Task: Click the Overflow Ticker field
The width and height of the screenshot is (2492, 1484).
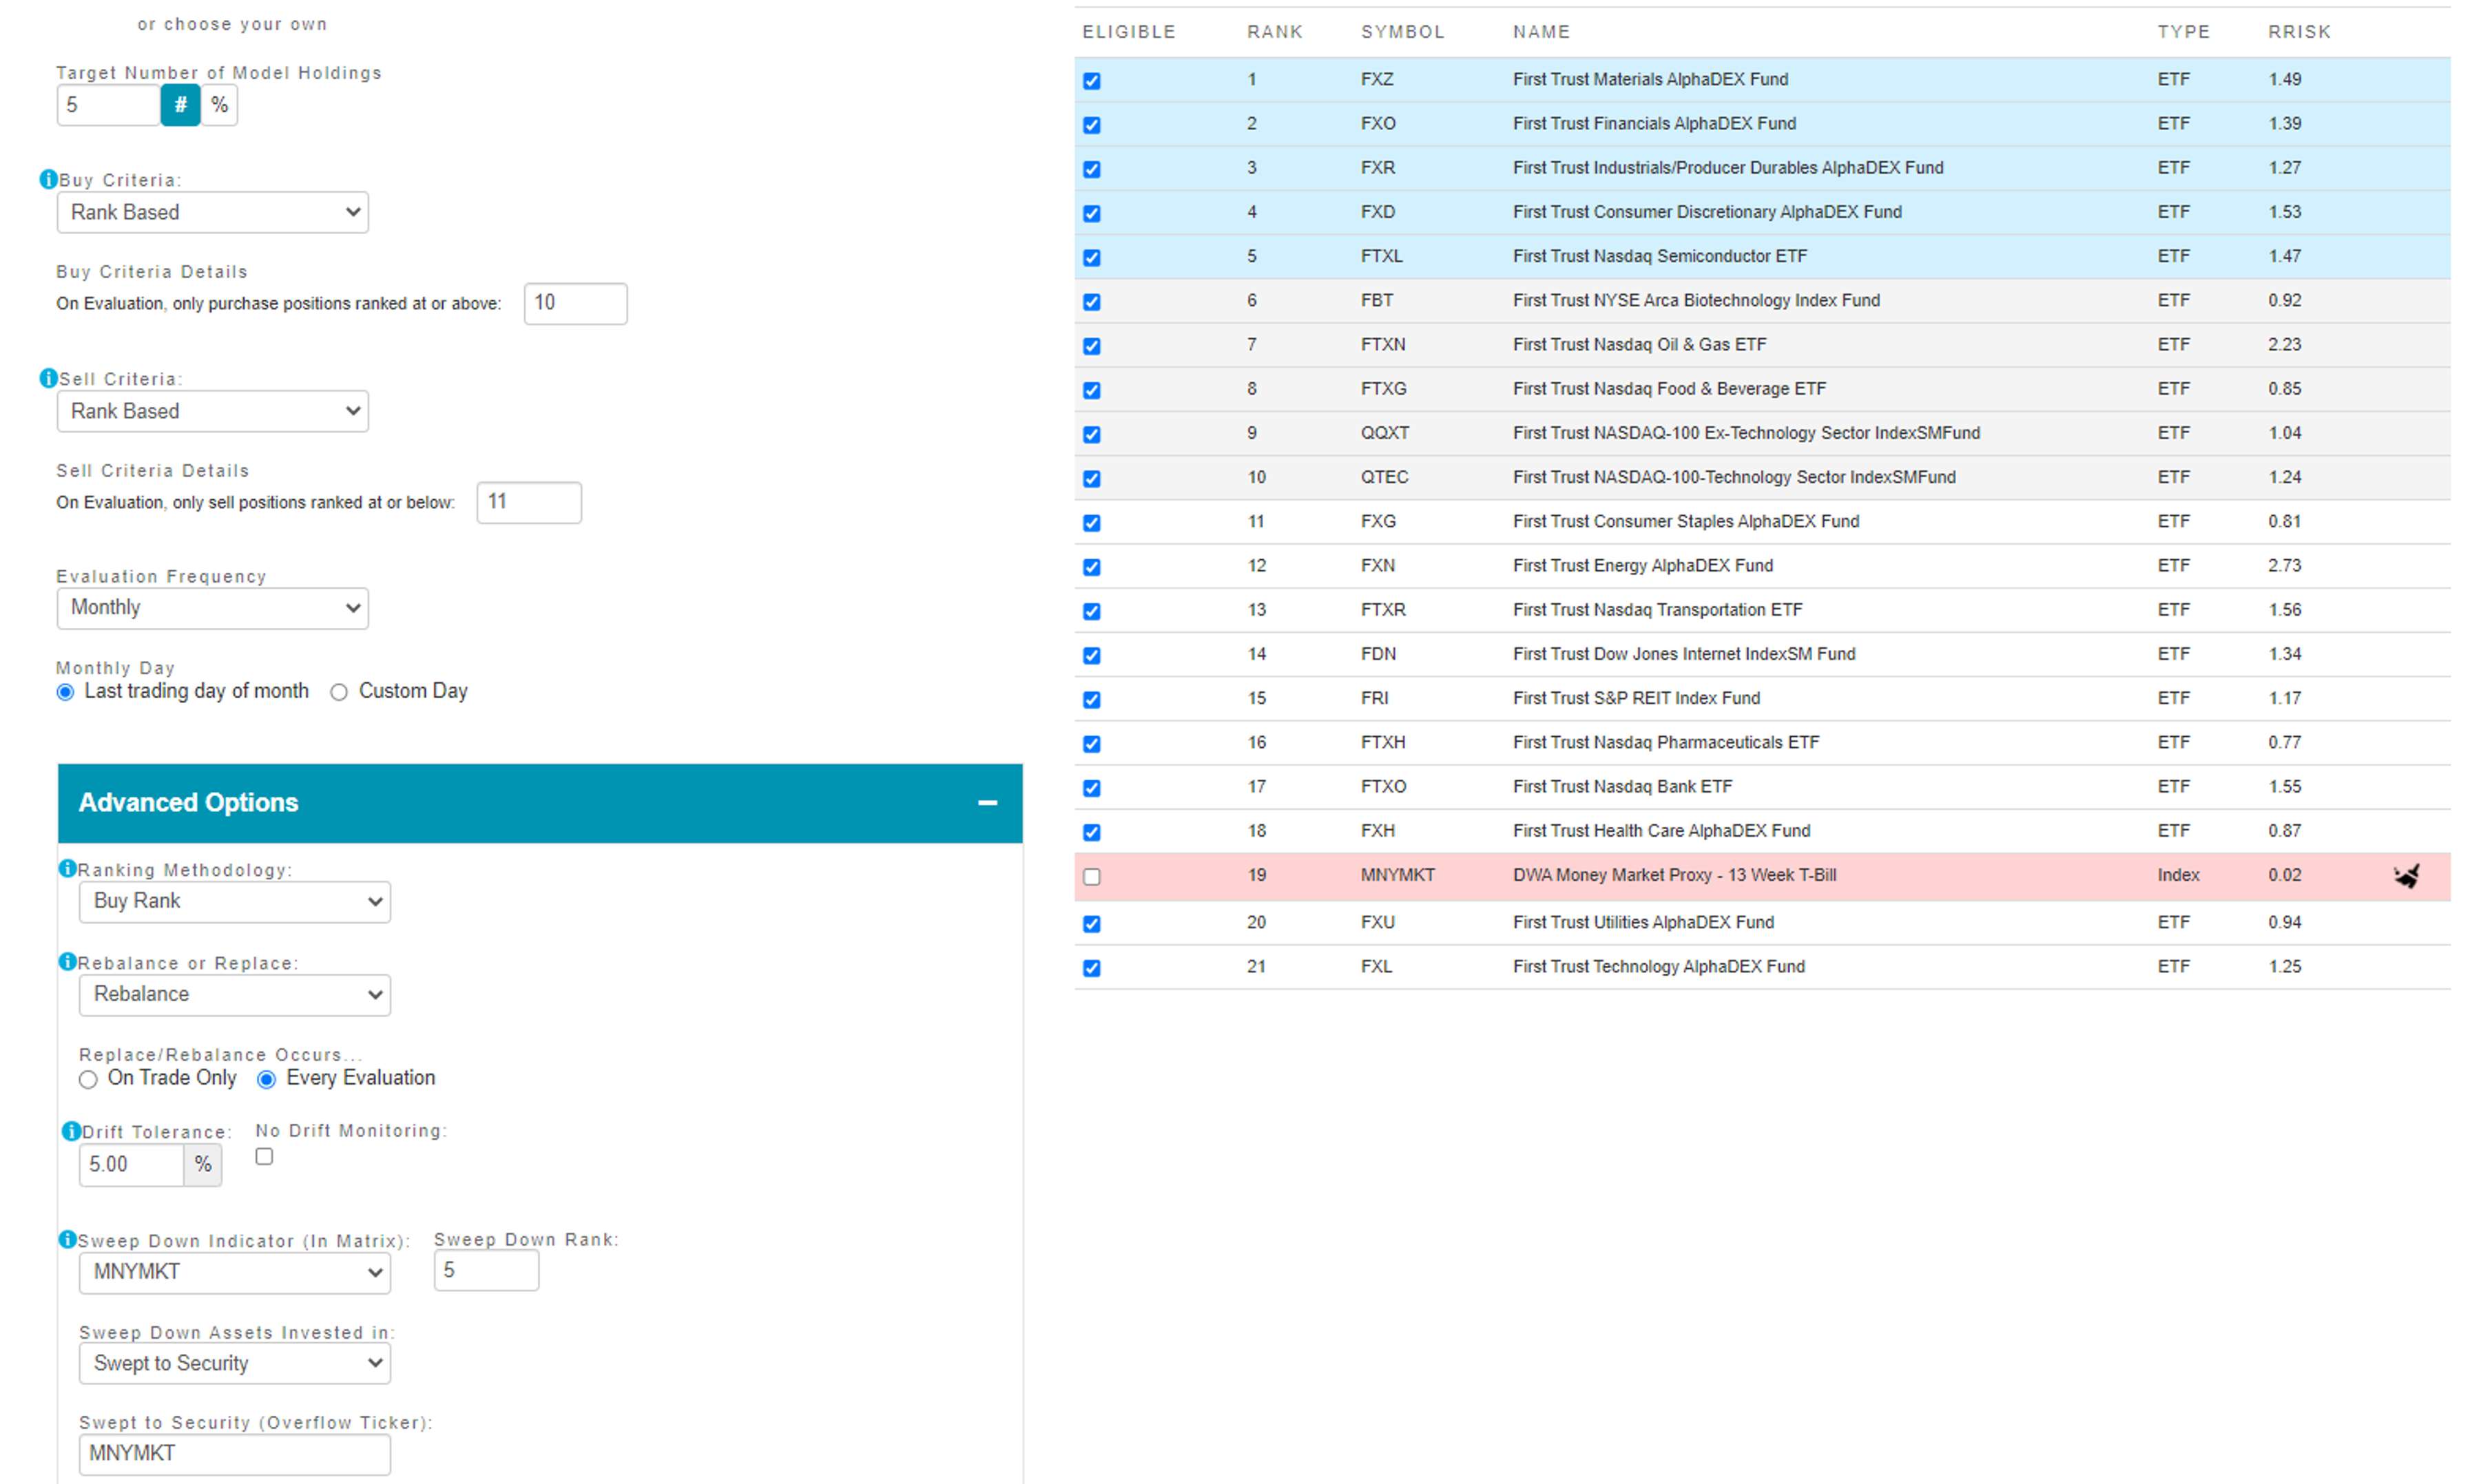Action: click(x=235, y=1454)
